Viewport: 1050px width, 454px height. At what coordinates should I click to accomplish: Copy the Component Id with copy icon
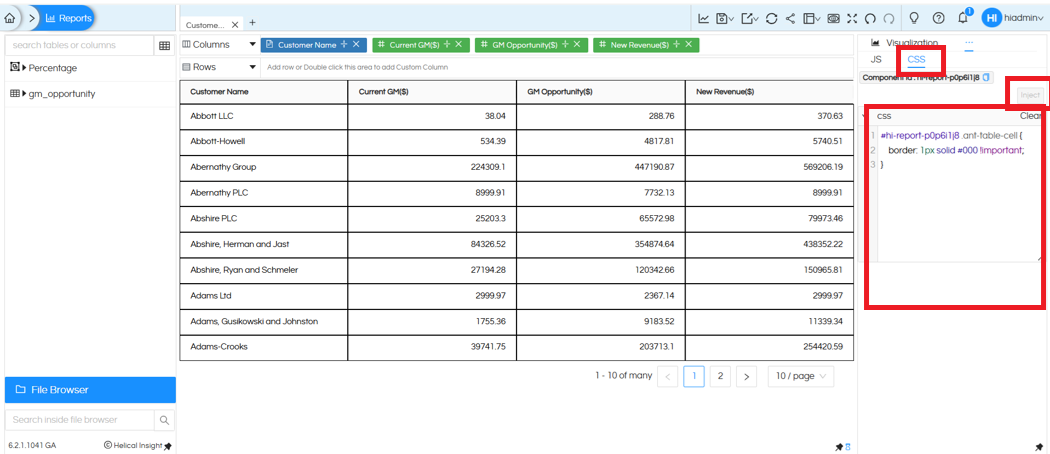pyautogui.click(x=987, y=78)
